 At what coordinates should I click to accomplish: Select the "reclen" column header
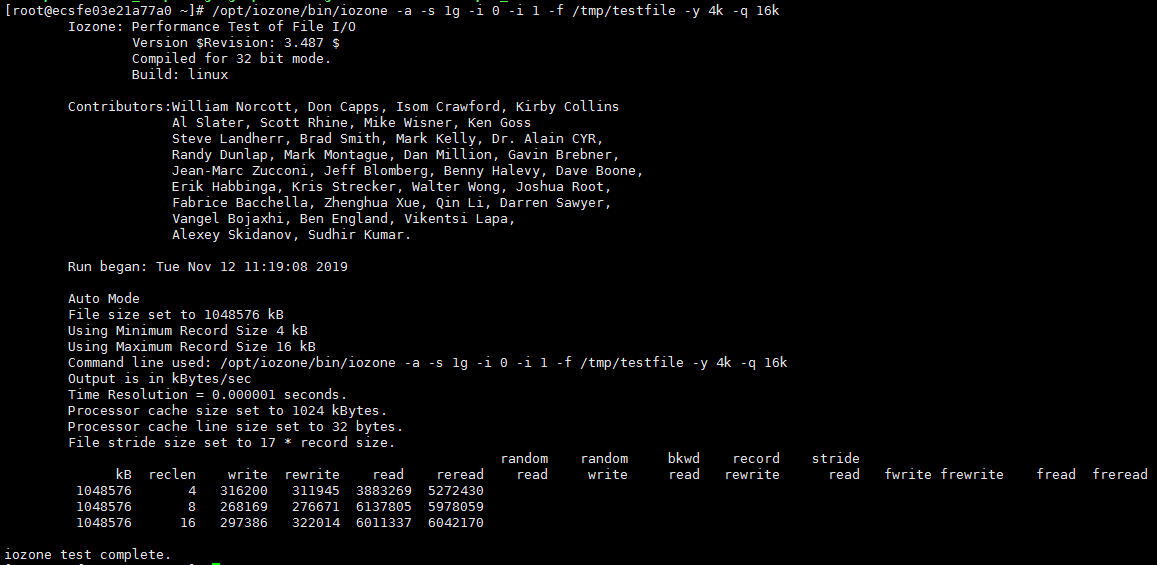click(x=172, y=474)
